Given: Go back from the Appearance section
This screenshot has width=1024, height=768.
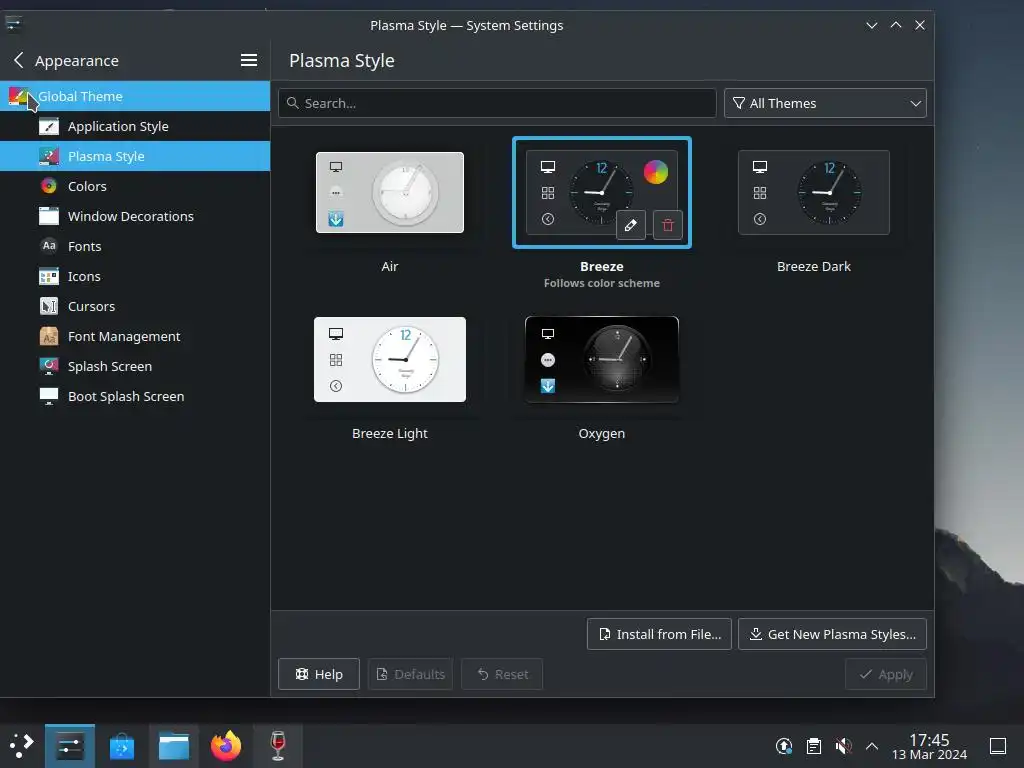Looking at the screenshot, I should tap(18, 60).
